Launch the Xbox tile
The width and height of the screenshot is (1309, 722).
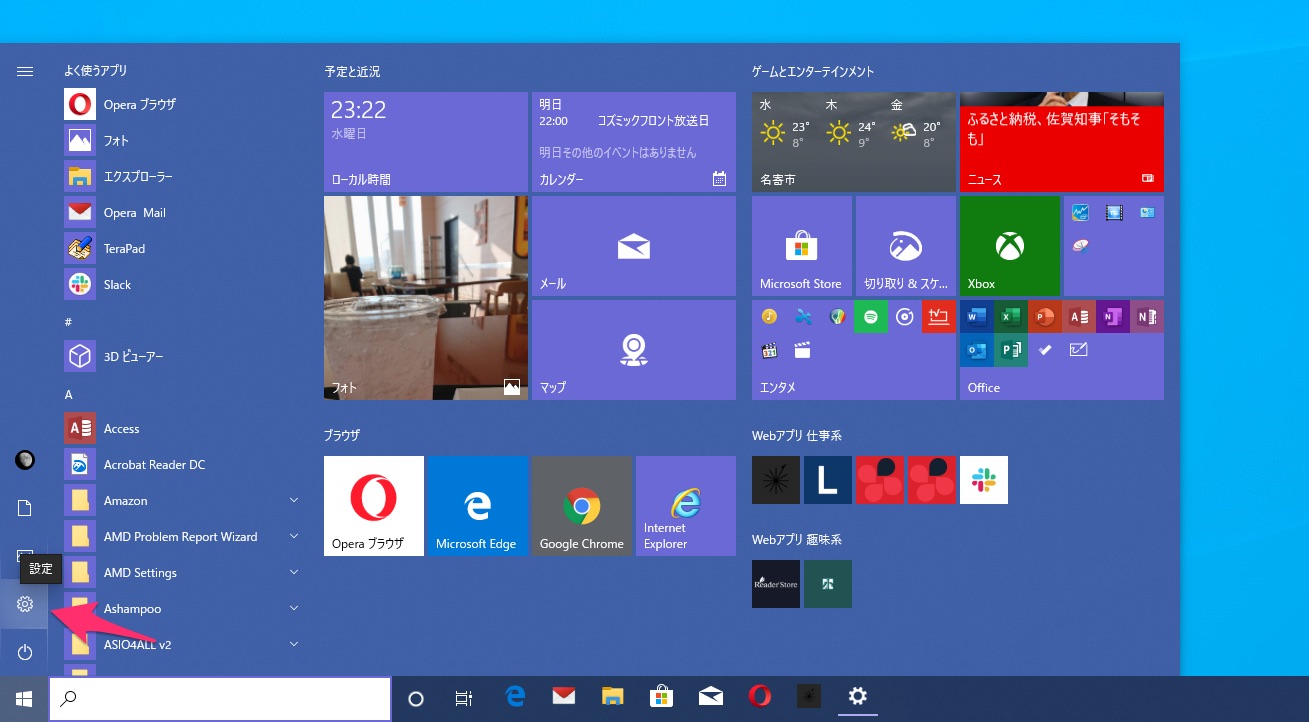1010,246
